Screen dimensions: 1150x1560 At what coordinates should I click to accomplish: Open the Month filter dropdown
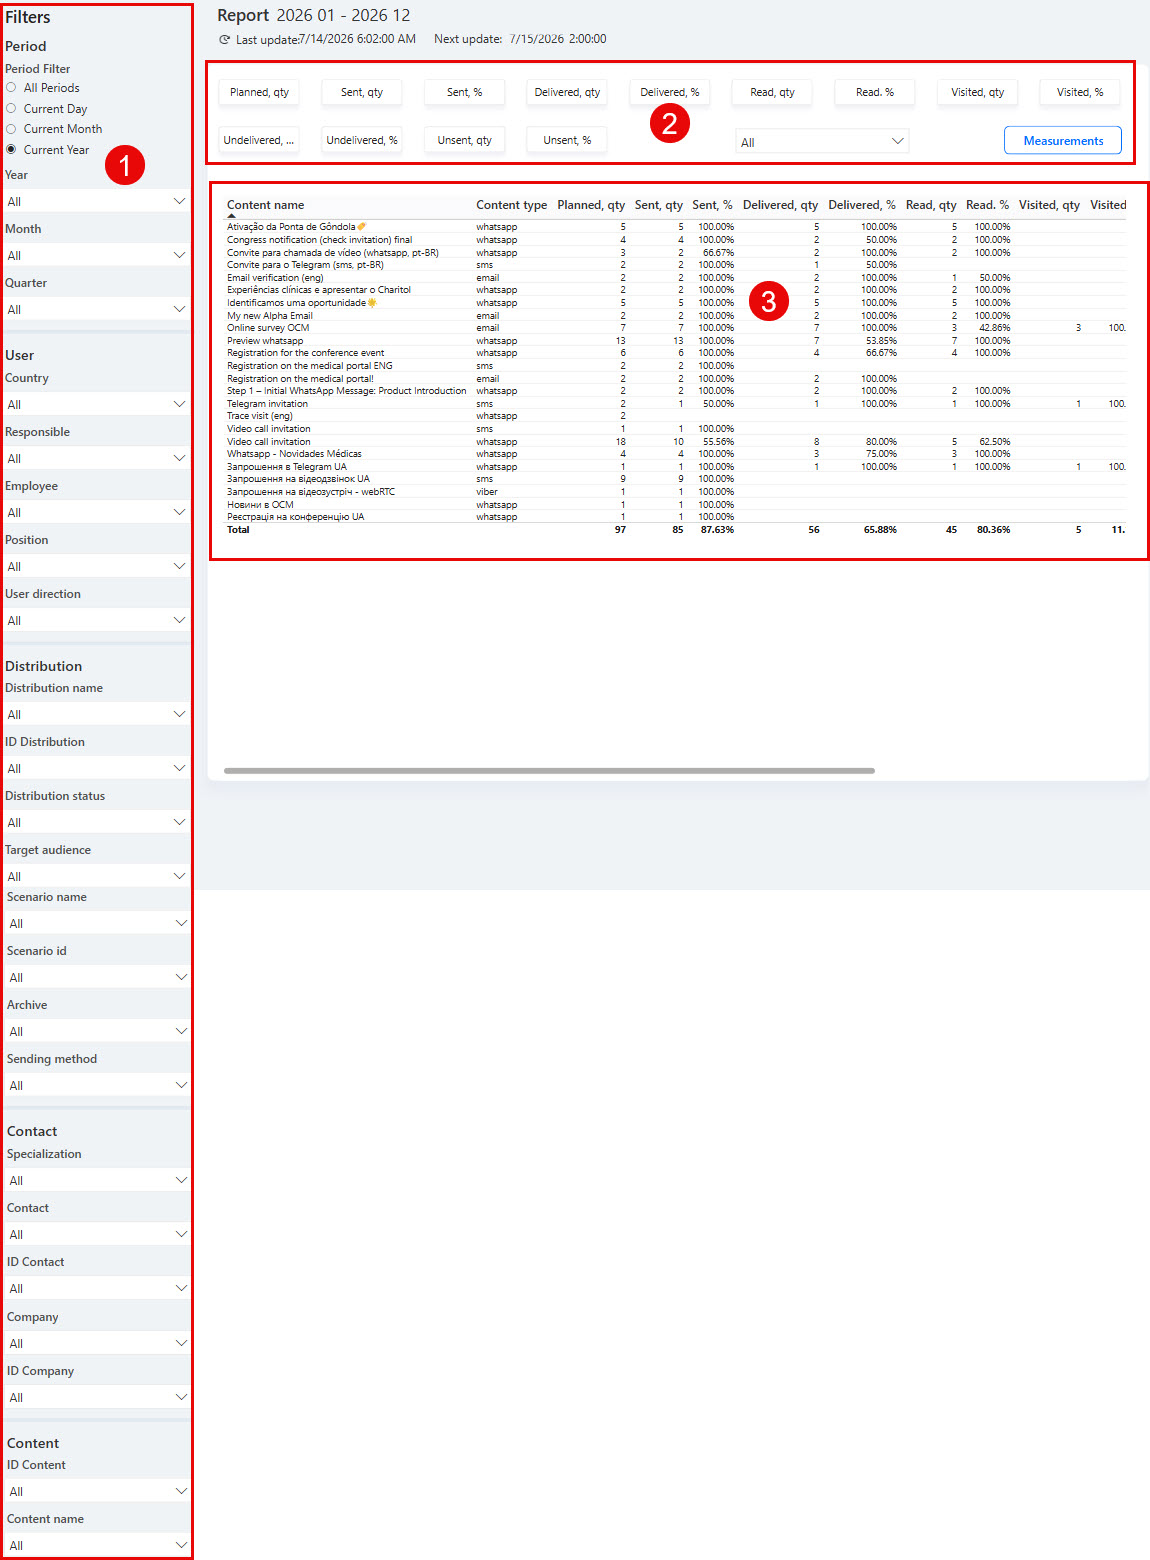tap(96, 255)
